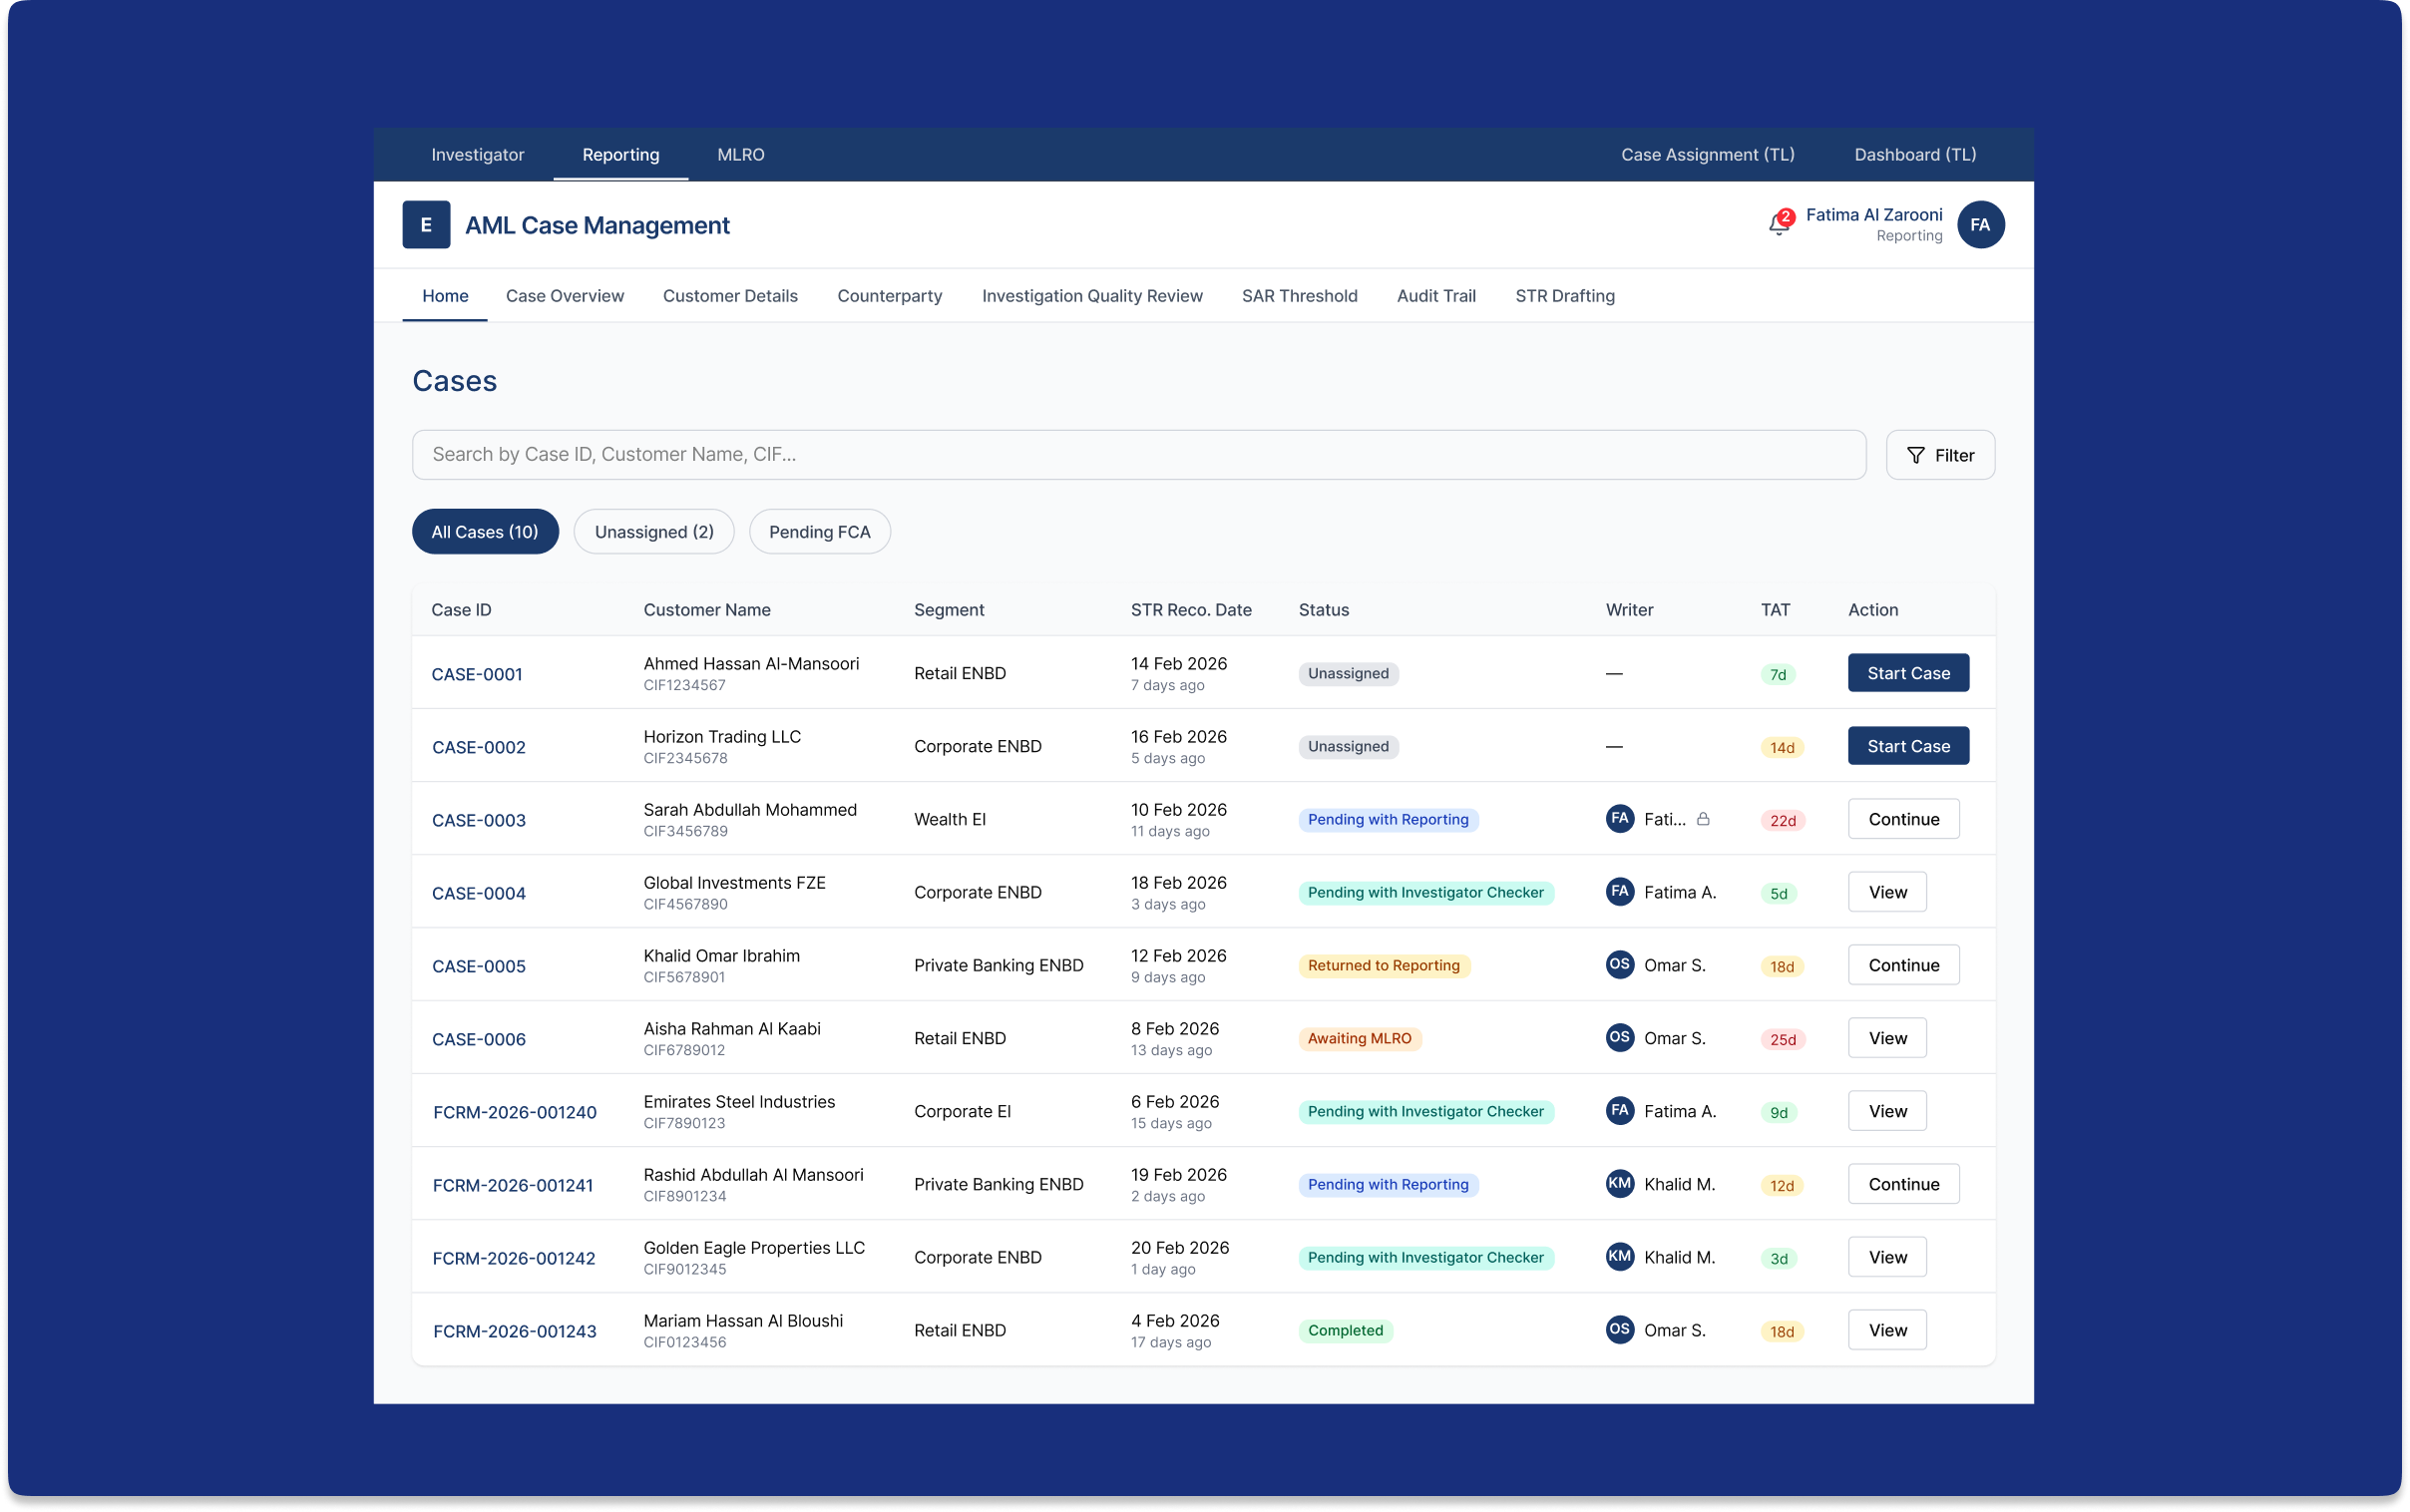The image size is (2410, 1512).
Task: Open the CASE-0006 case link
Action: click(478, 1039)
